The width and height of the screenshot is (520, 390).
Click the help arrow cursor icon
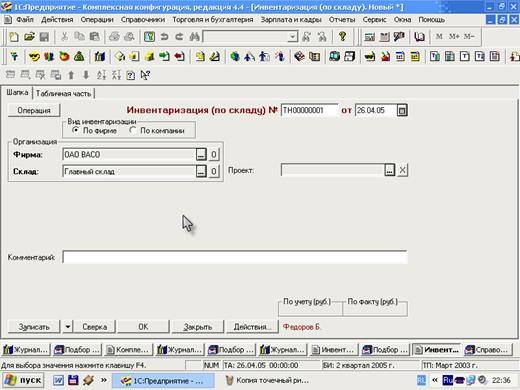(145, 75)
